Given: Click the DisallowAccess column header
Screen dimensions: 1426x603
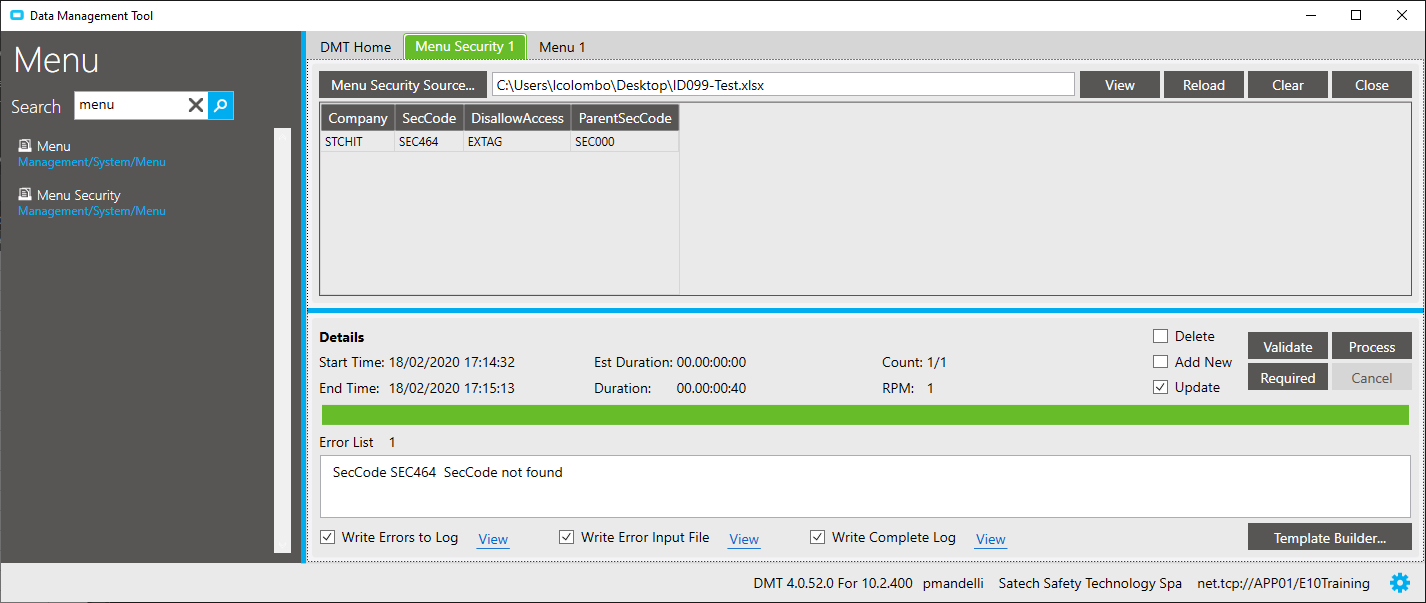Looking at the screenshot, I should point(517,118).
